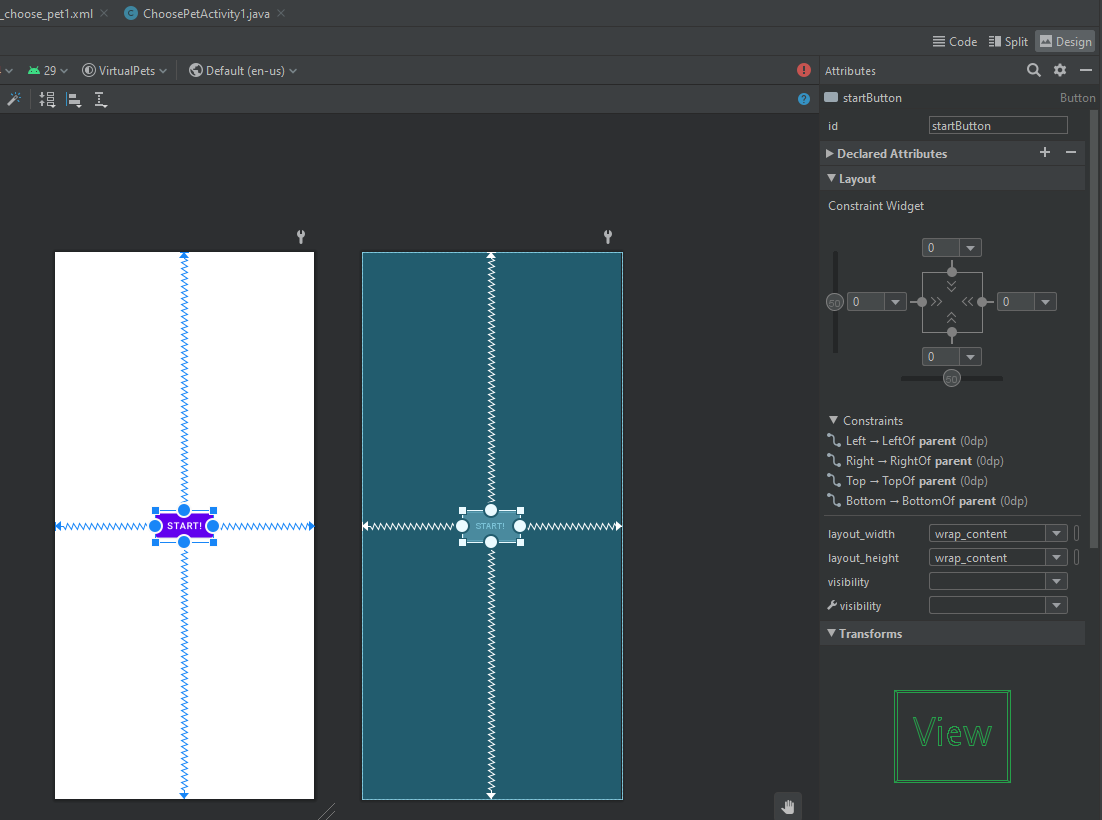Click the Infer Constraints magic wand icon

coord(14,99)
